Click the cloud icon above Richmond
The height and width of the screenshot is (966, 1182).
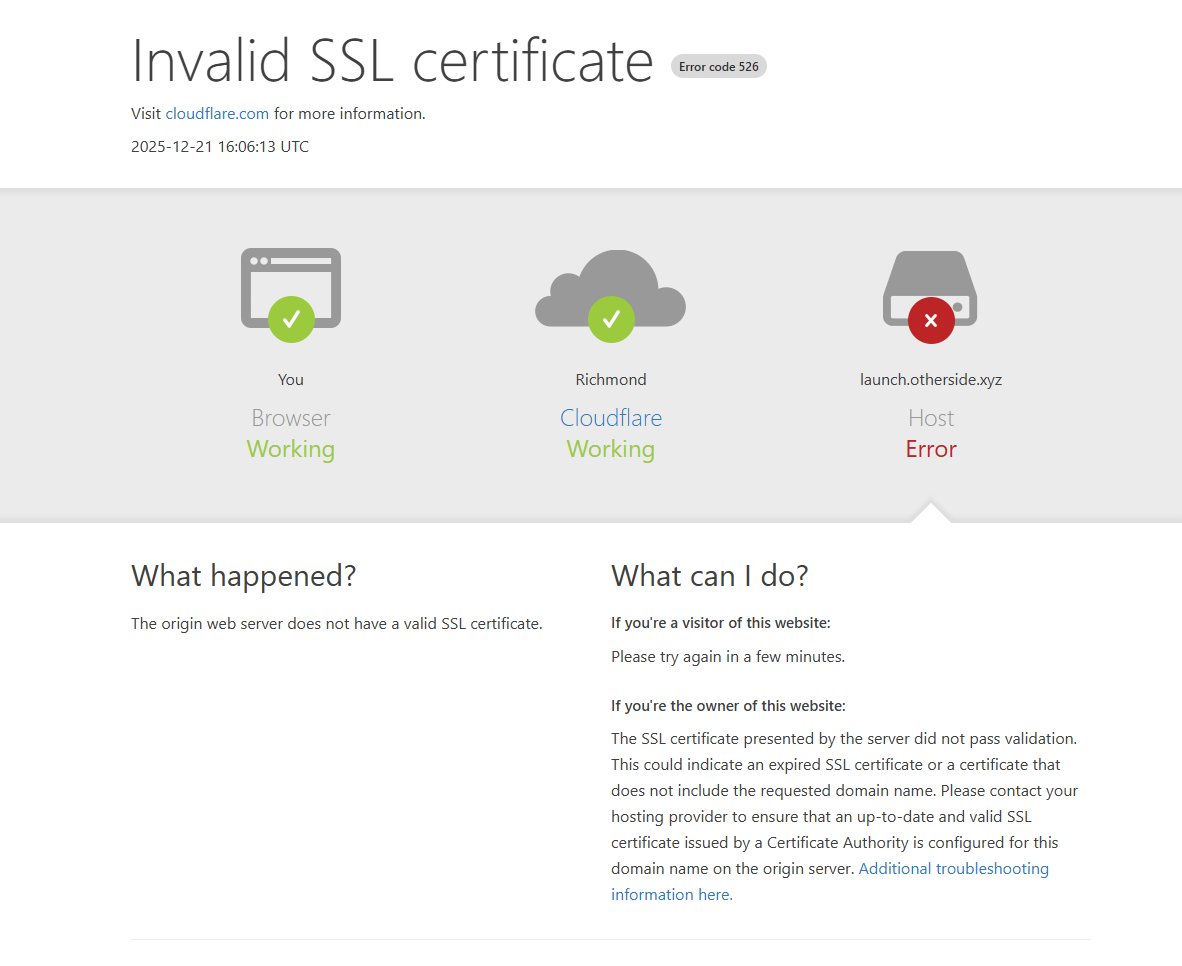(x=611, y=296)
